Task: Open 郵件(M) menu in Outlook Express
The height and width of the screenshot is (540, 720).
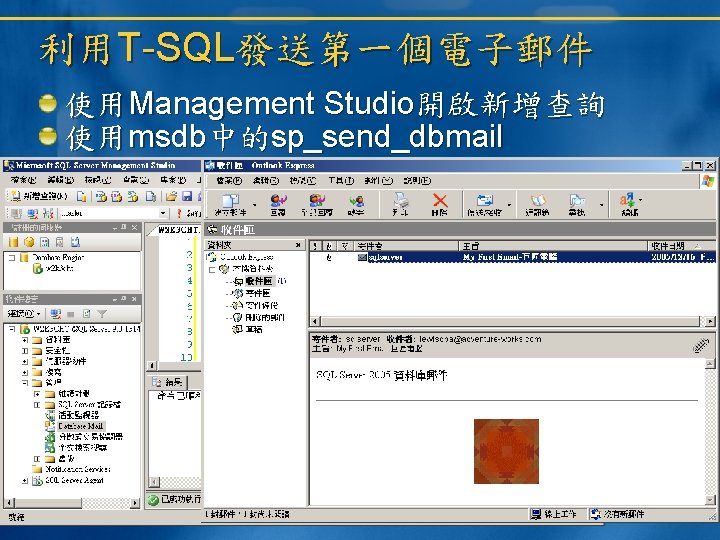Action: pyautogui.click(x=378, y=180)
